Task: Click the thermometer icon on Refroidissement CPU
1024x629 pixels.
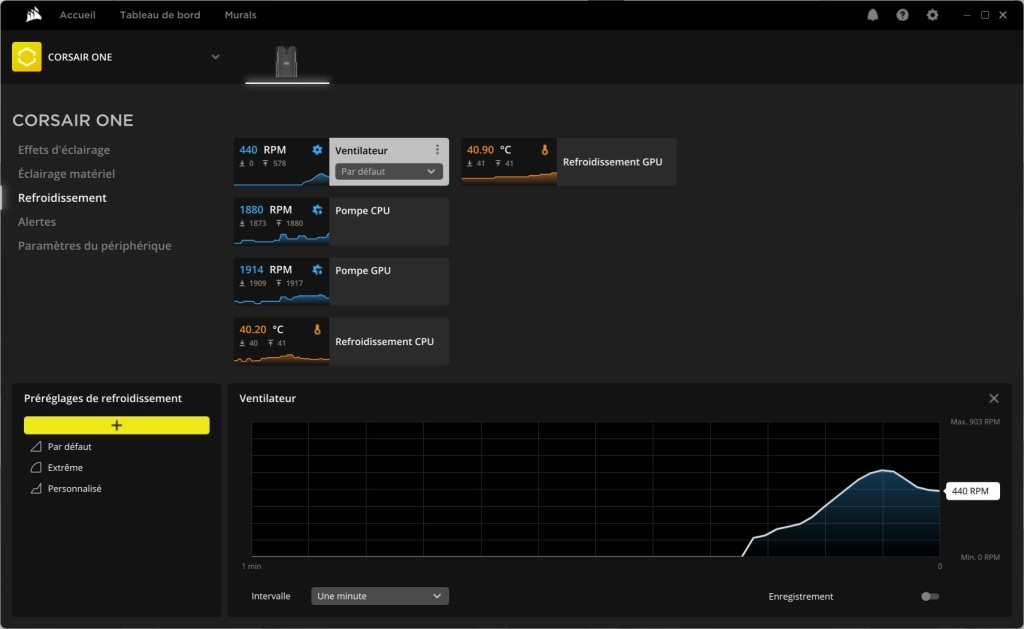Action: [317, 328]
